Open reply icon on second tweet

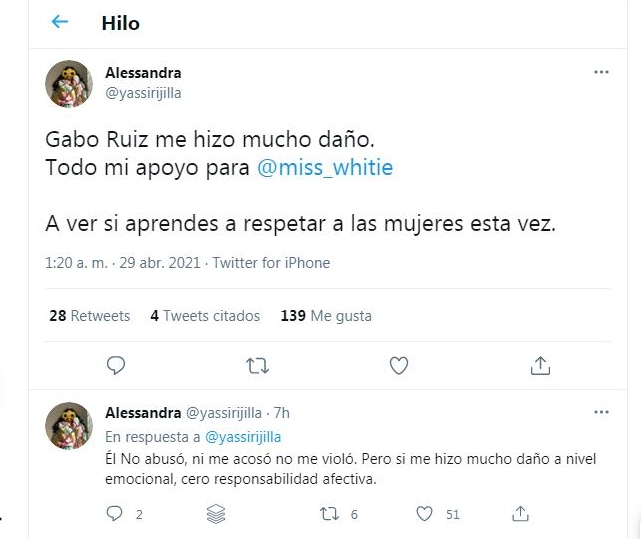click(114, 514)
